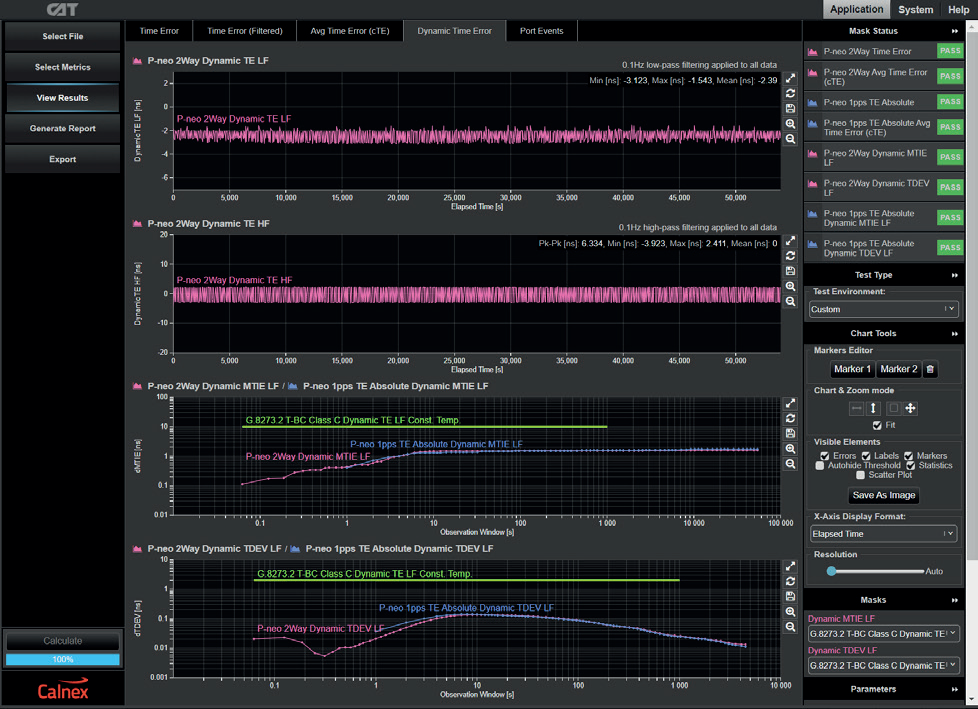
Task: Expand the Dynamic TE LF chart fullscreen
Action: [x=790, y=78]
